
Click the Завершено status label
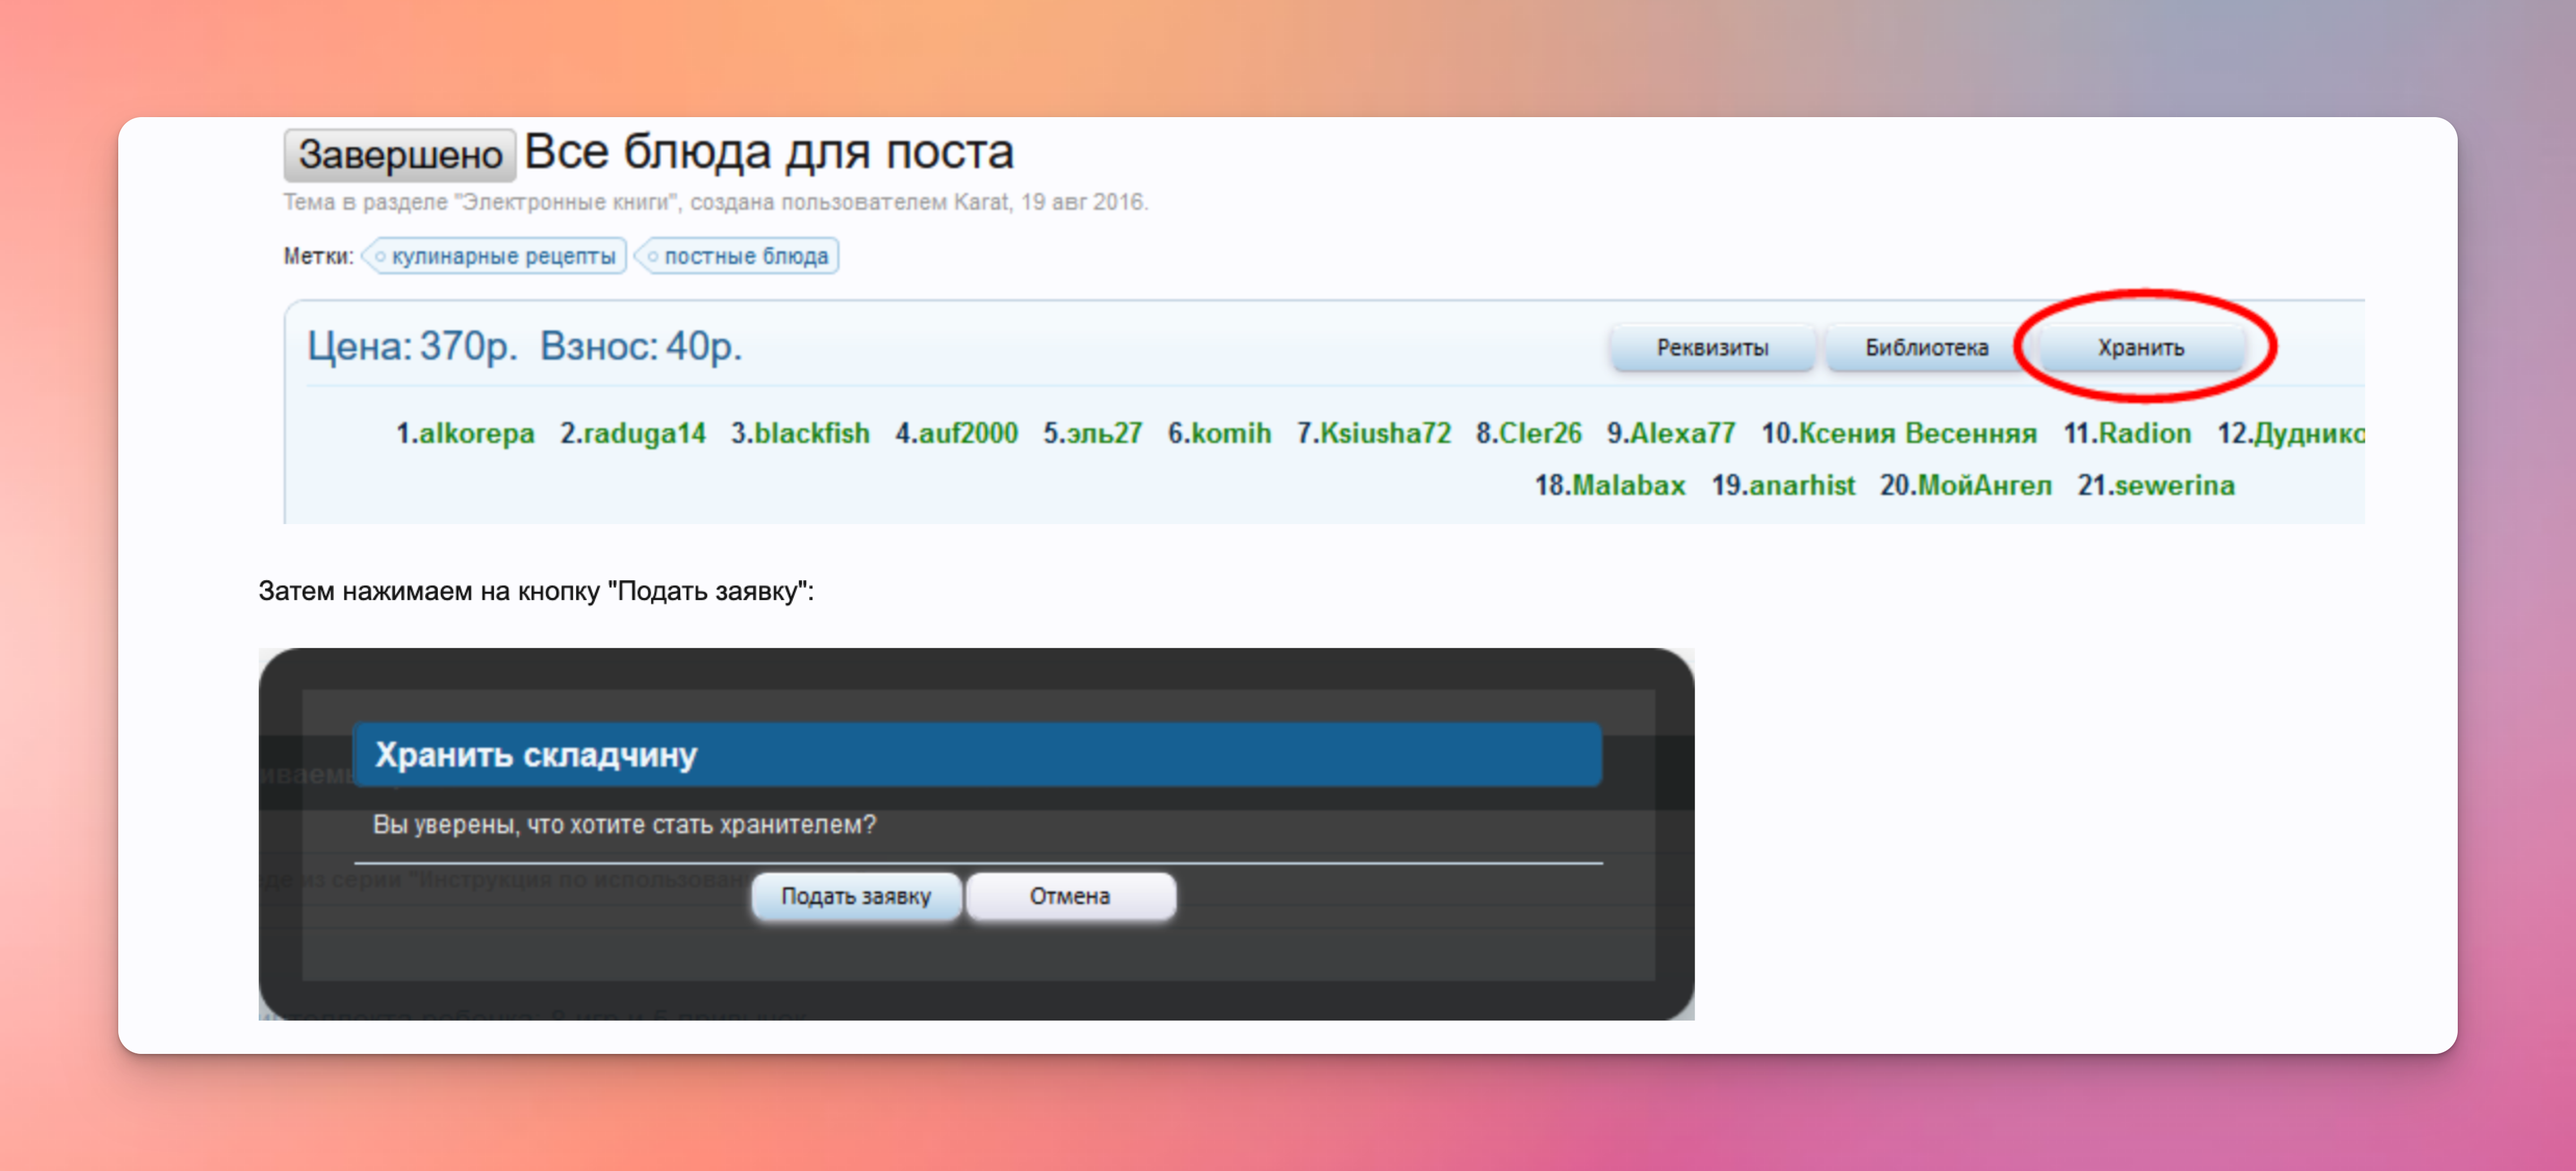pos(400,155)
